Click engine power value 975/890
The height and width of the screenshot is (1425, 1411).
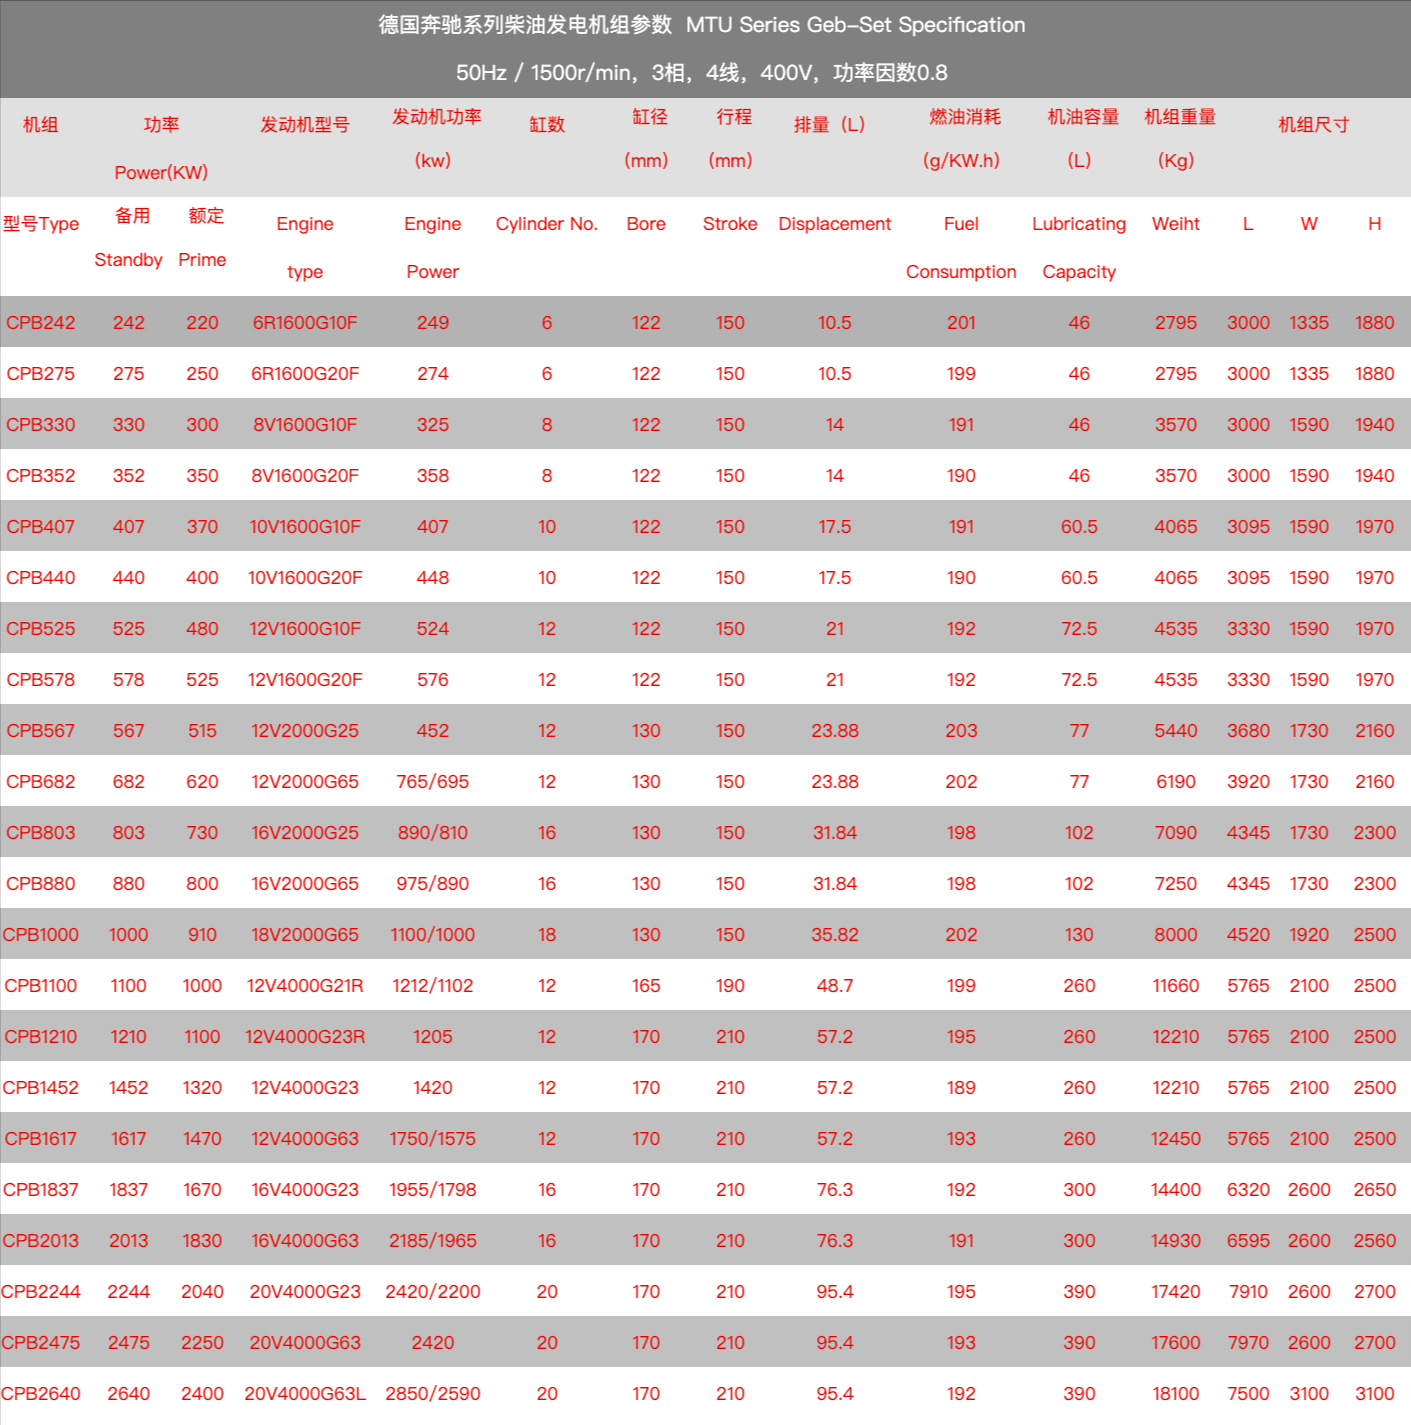pyautogui.click(x=433, y=884)
